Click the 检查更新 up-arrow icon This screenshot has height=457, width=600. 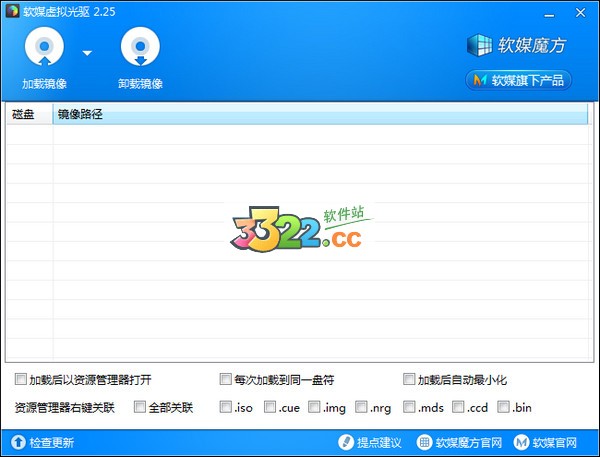18,442
